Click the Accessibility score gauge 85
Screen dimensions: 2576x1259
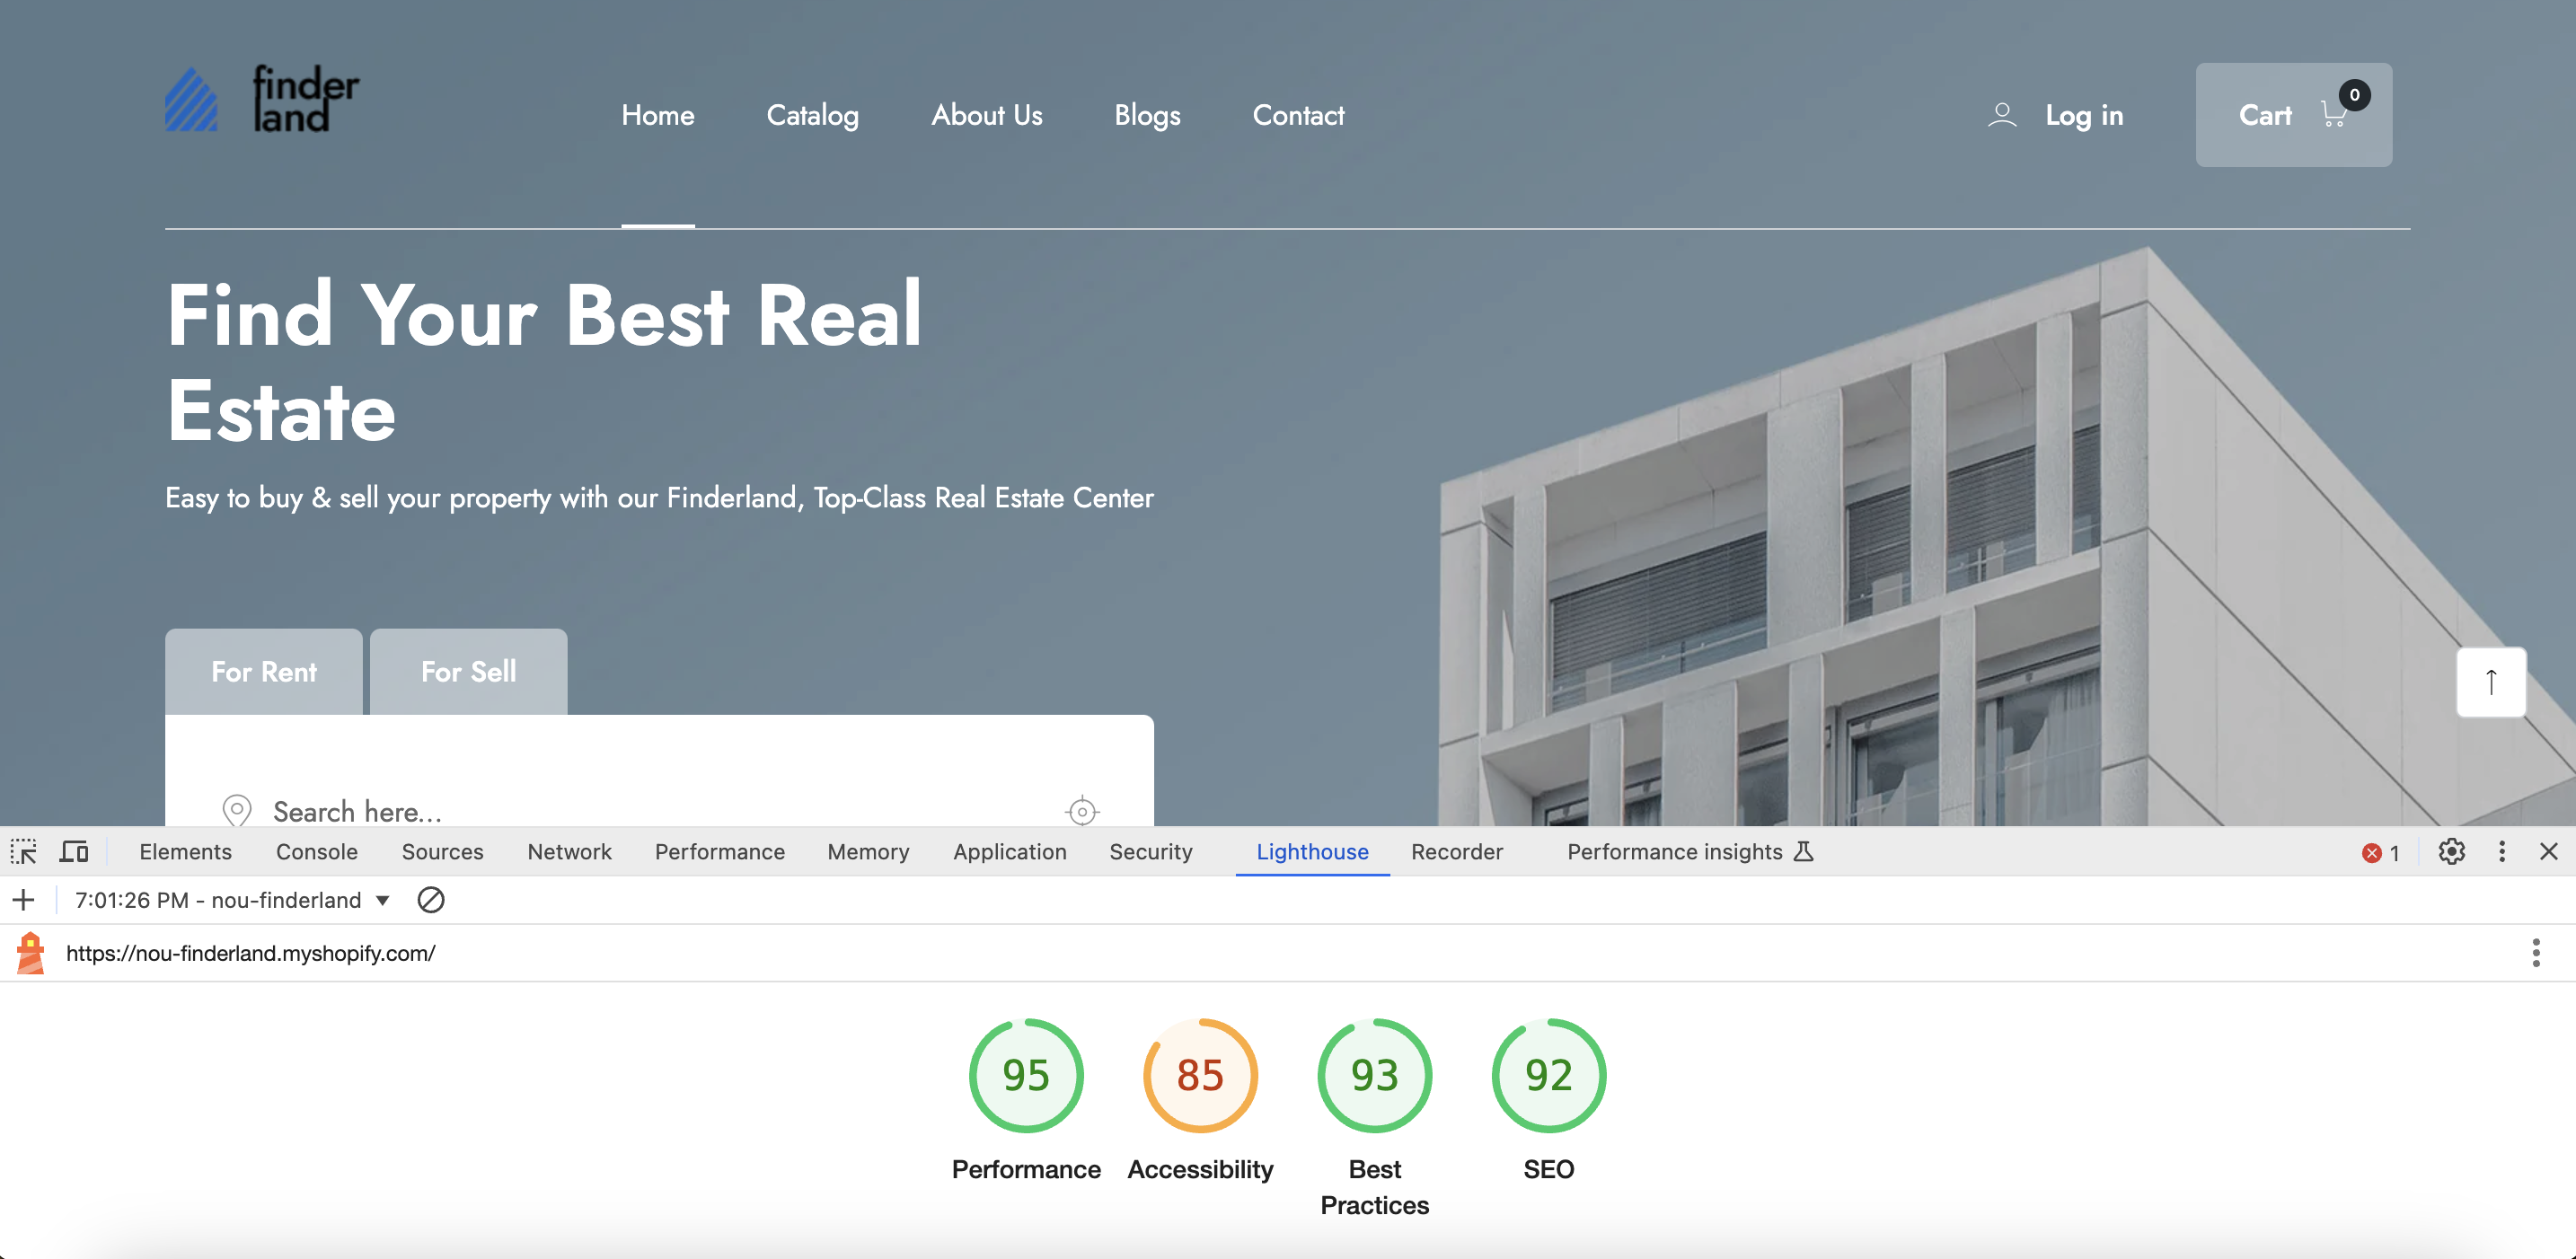1200,1076
